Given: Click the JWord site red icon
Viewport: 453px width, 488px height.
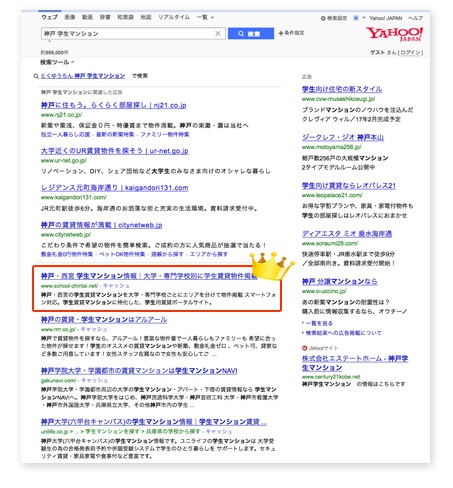Looking at the screenshot, I should [x=304, y=348].
